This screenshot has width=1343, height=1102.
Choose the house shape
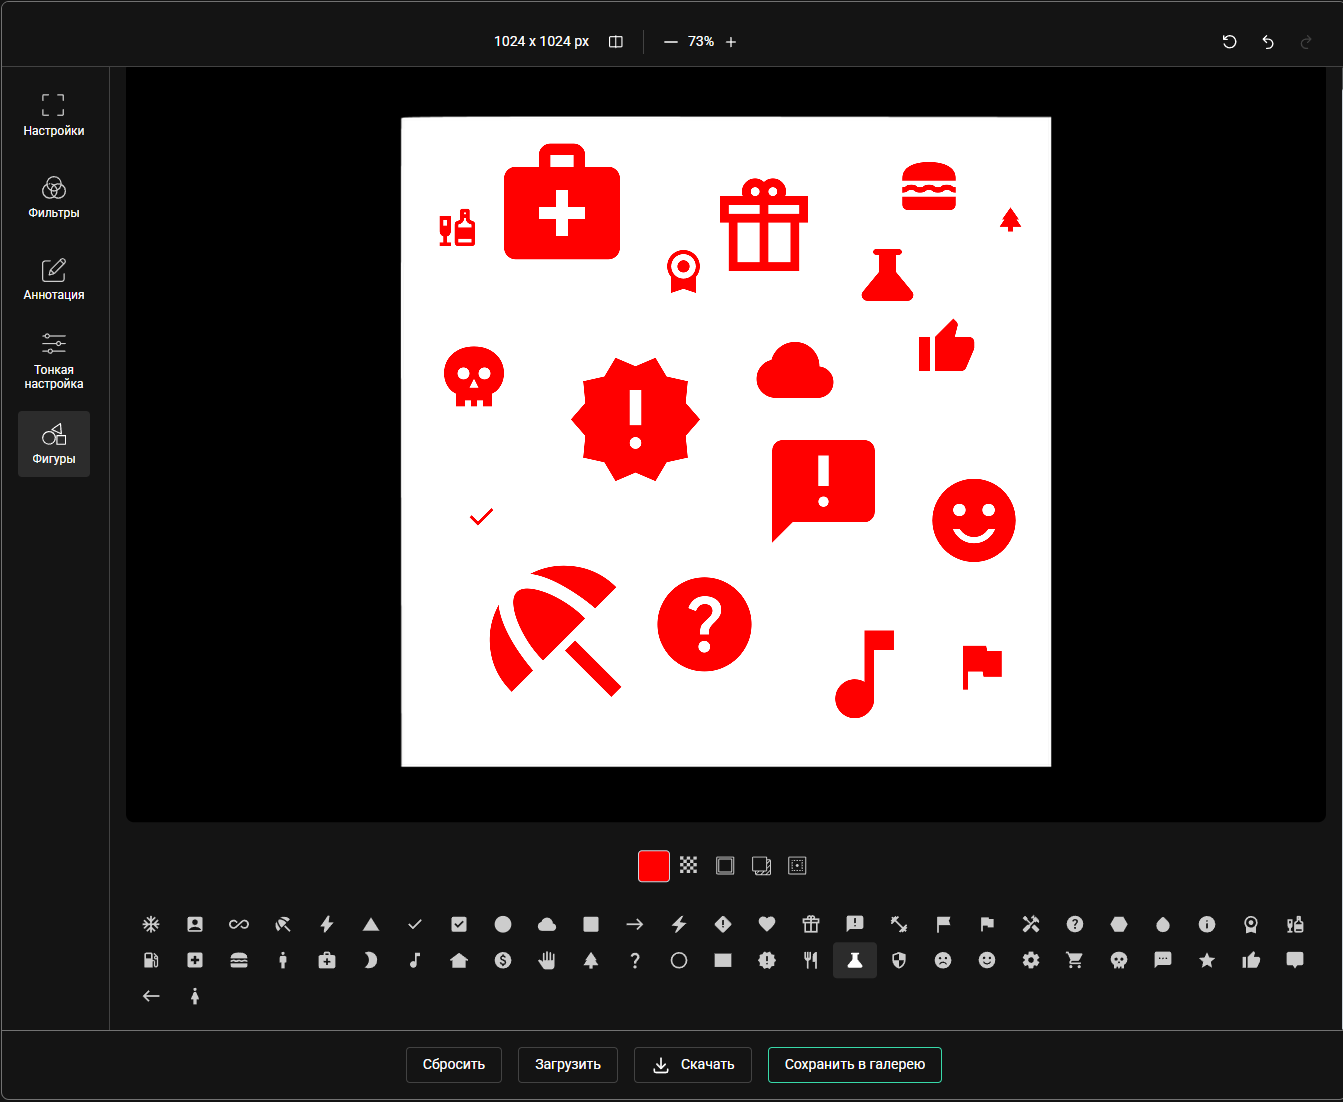click(459, 960)
